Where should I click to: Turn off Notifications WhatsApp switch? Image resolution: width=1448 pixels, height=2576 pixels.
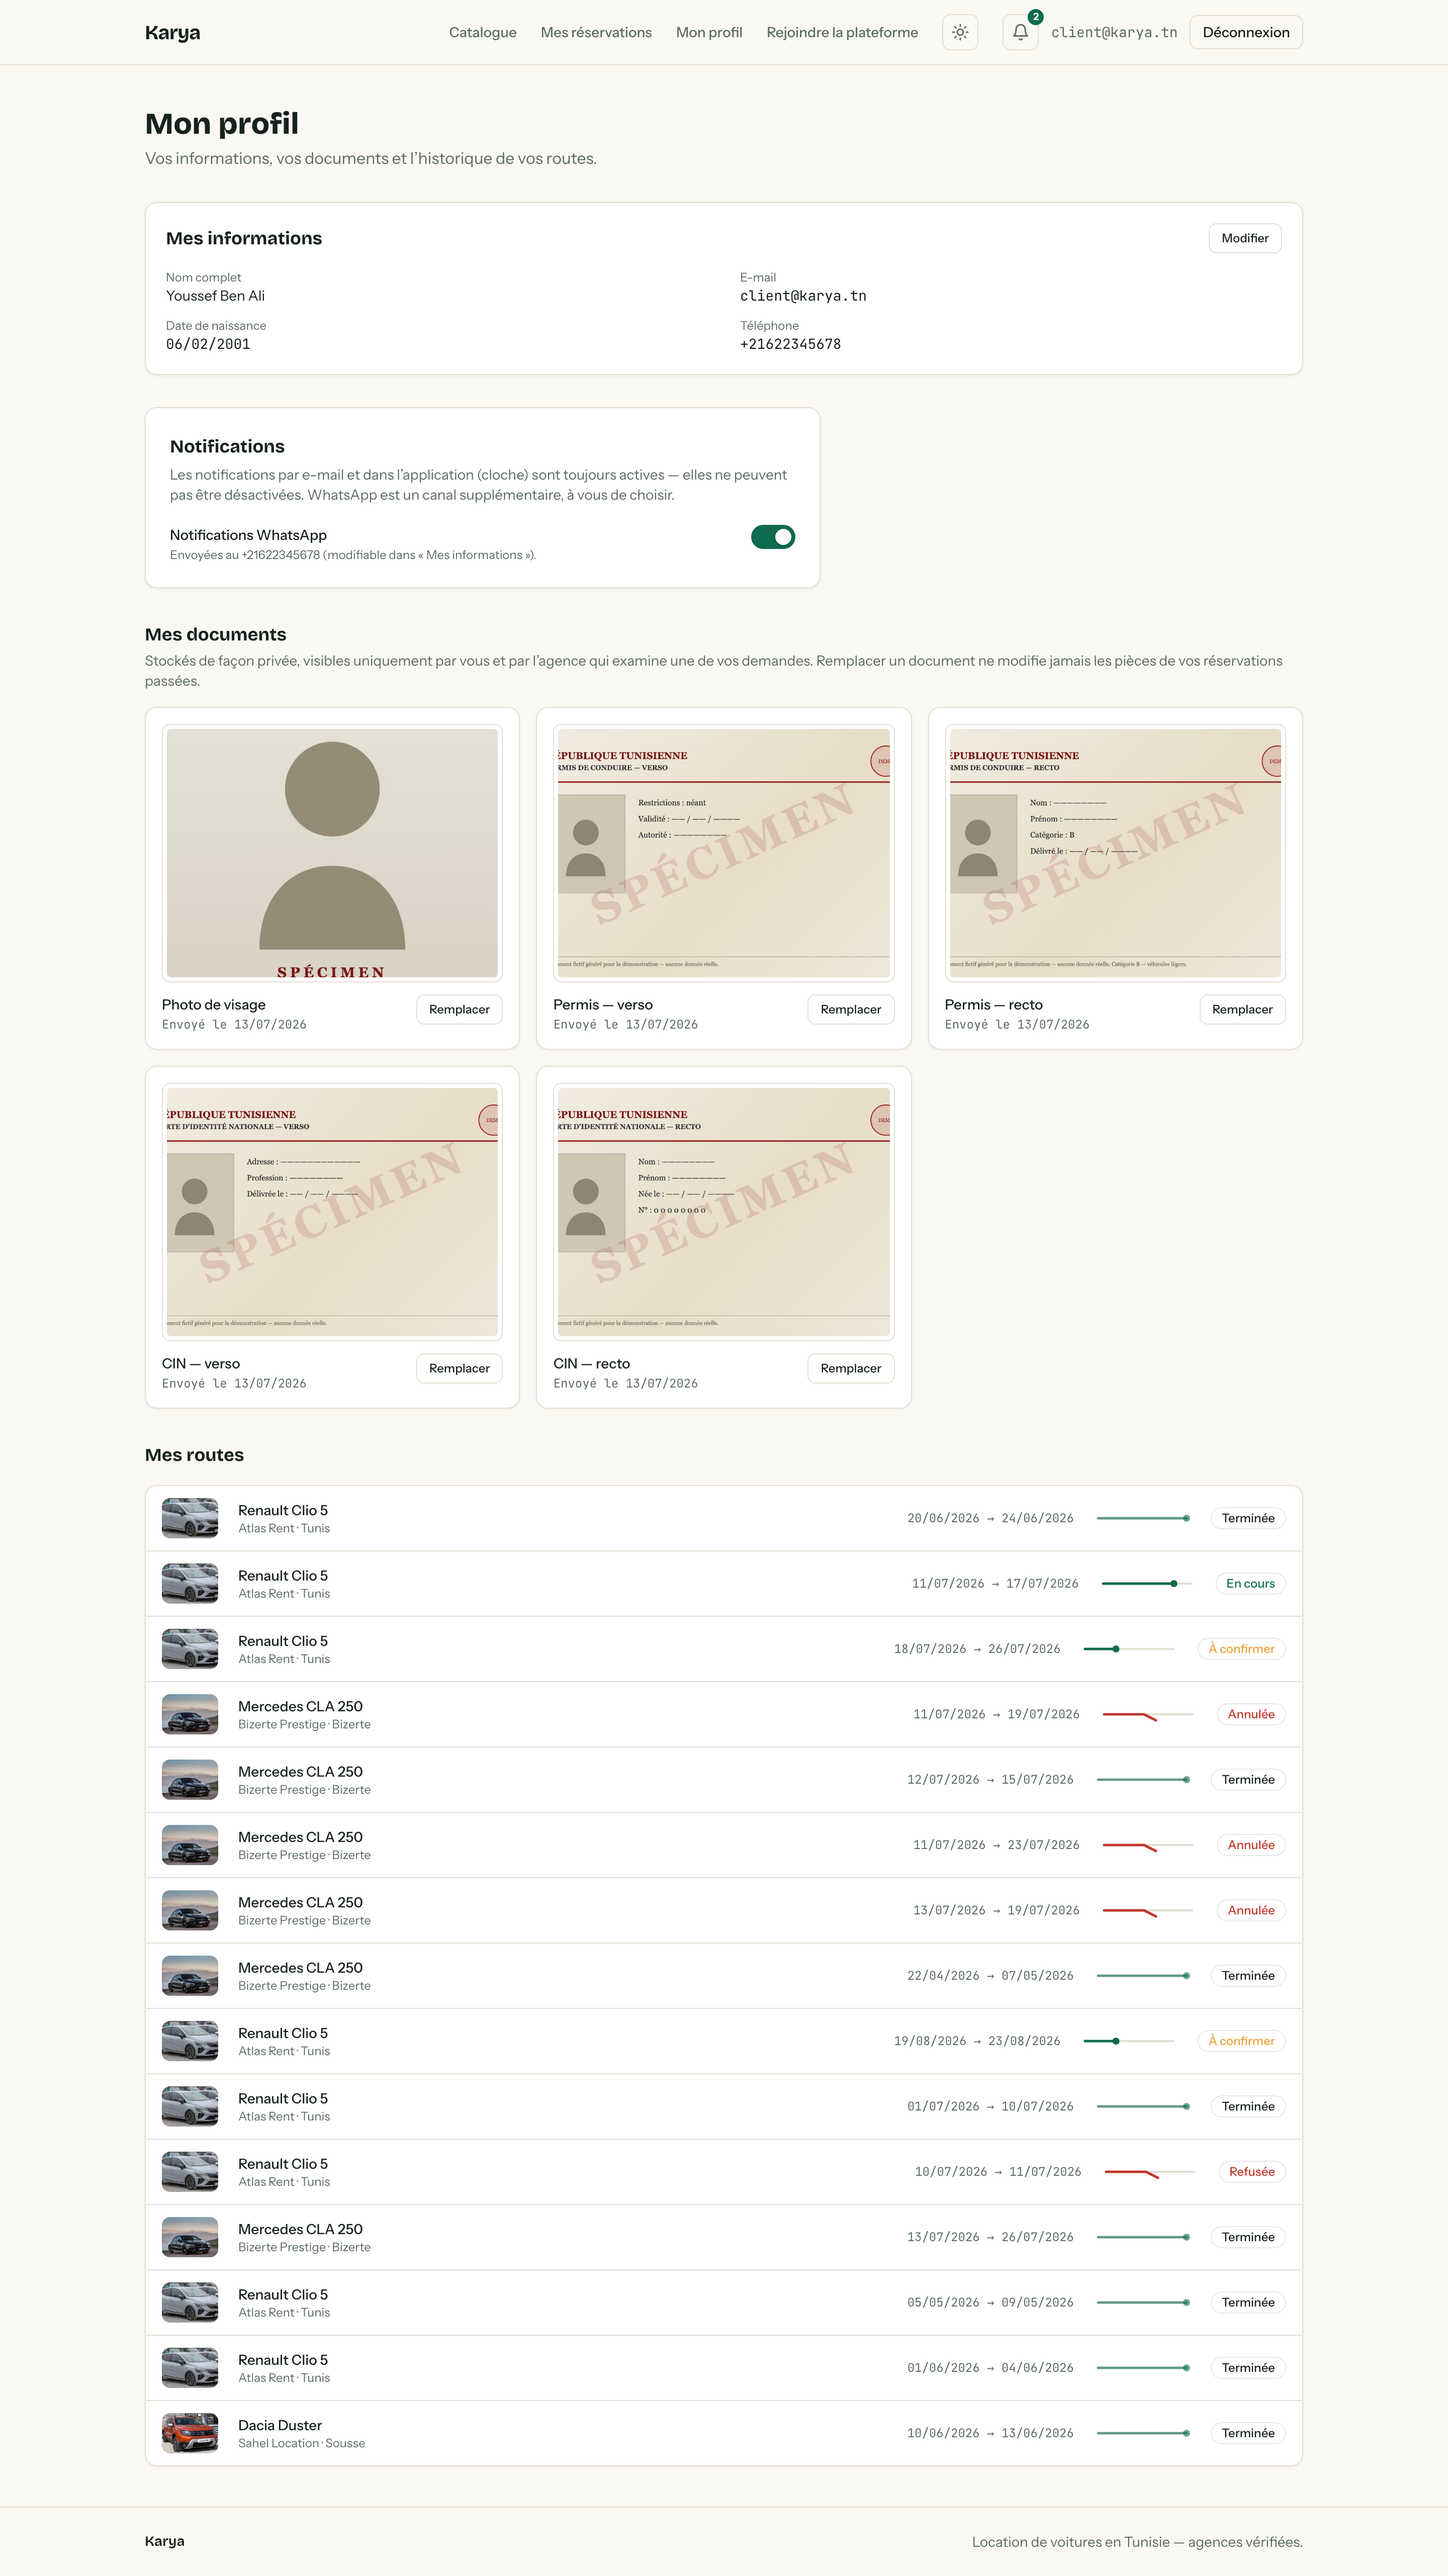772,537
